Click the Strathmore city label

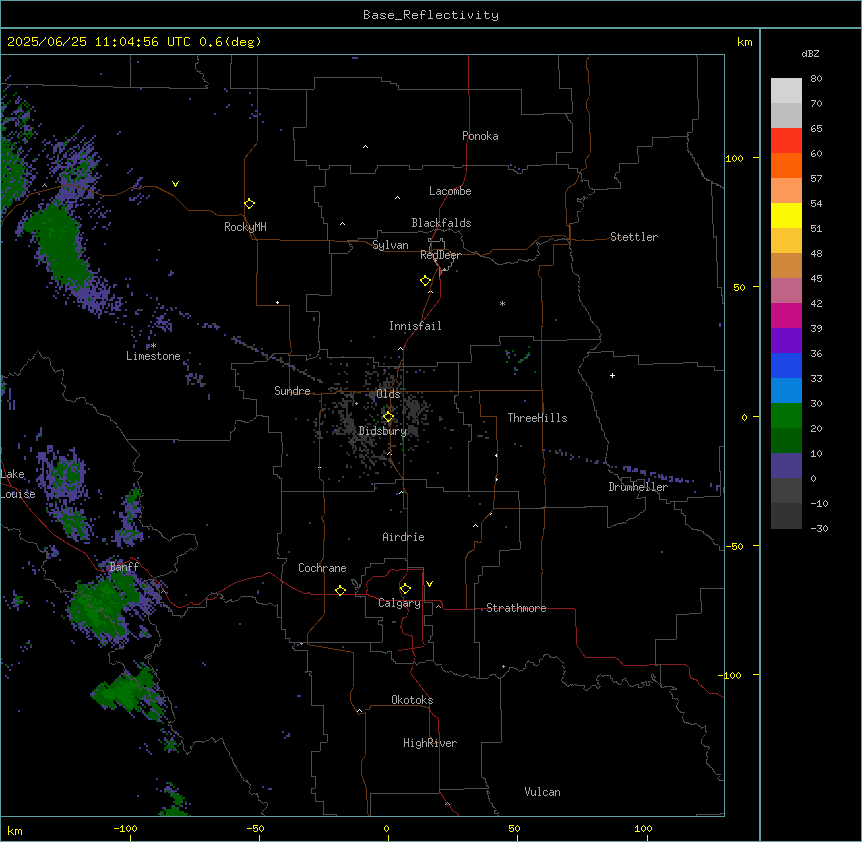pos(516,608)
